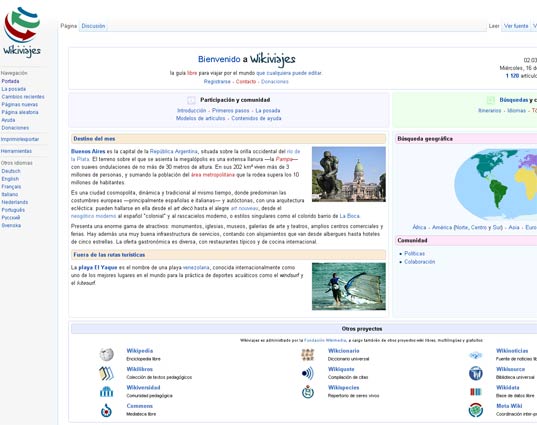This screenshot has width=537, height=425.
Task: Expand Imprimir/exportar section
Action: (x=20, y=139)
